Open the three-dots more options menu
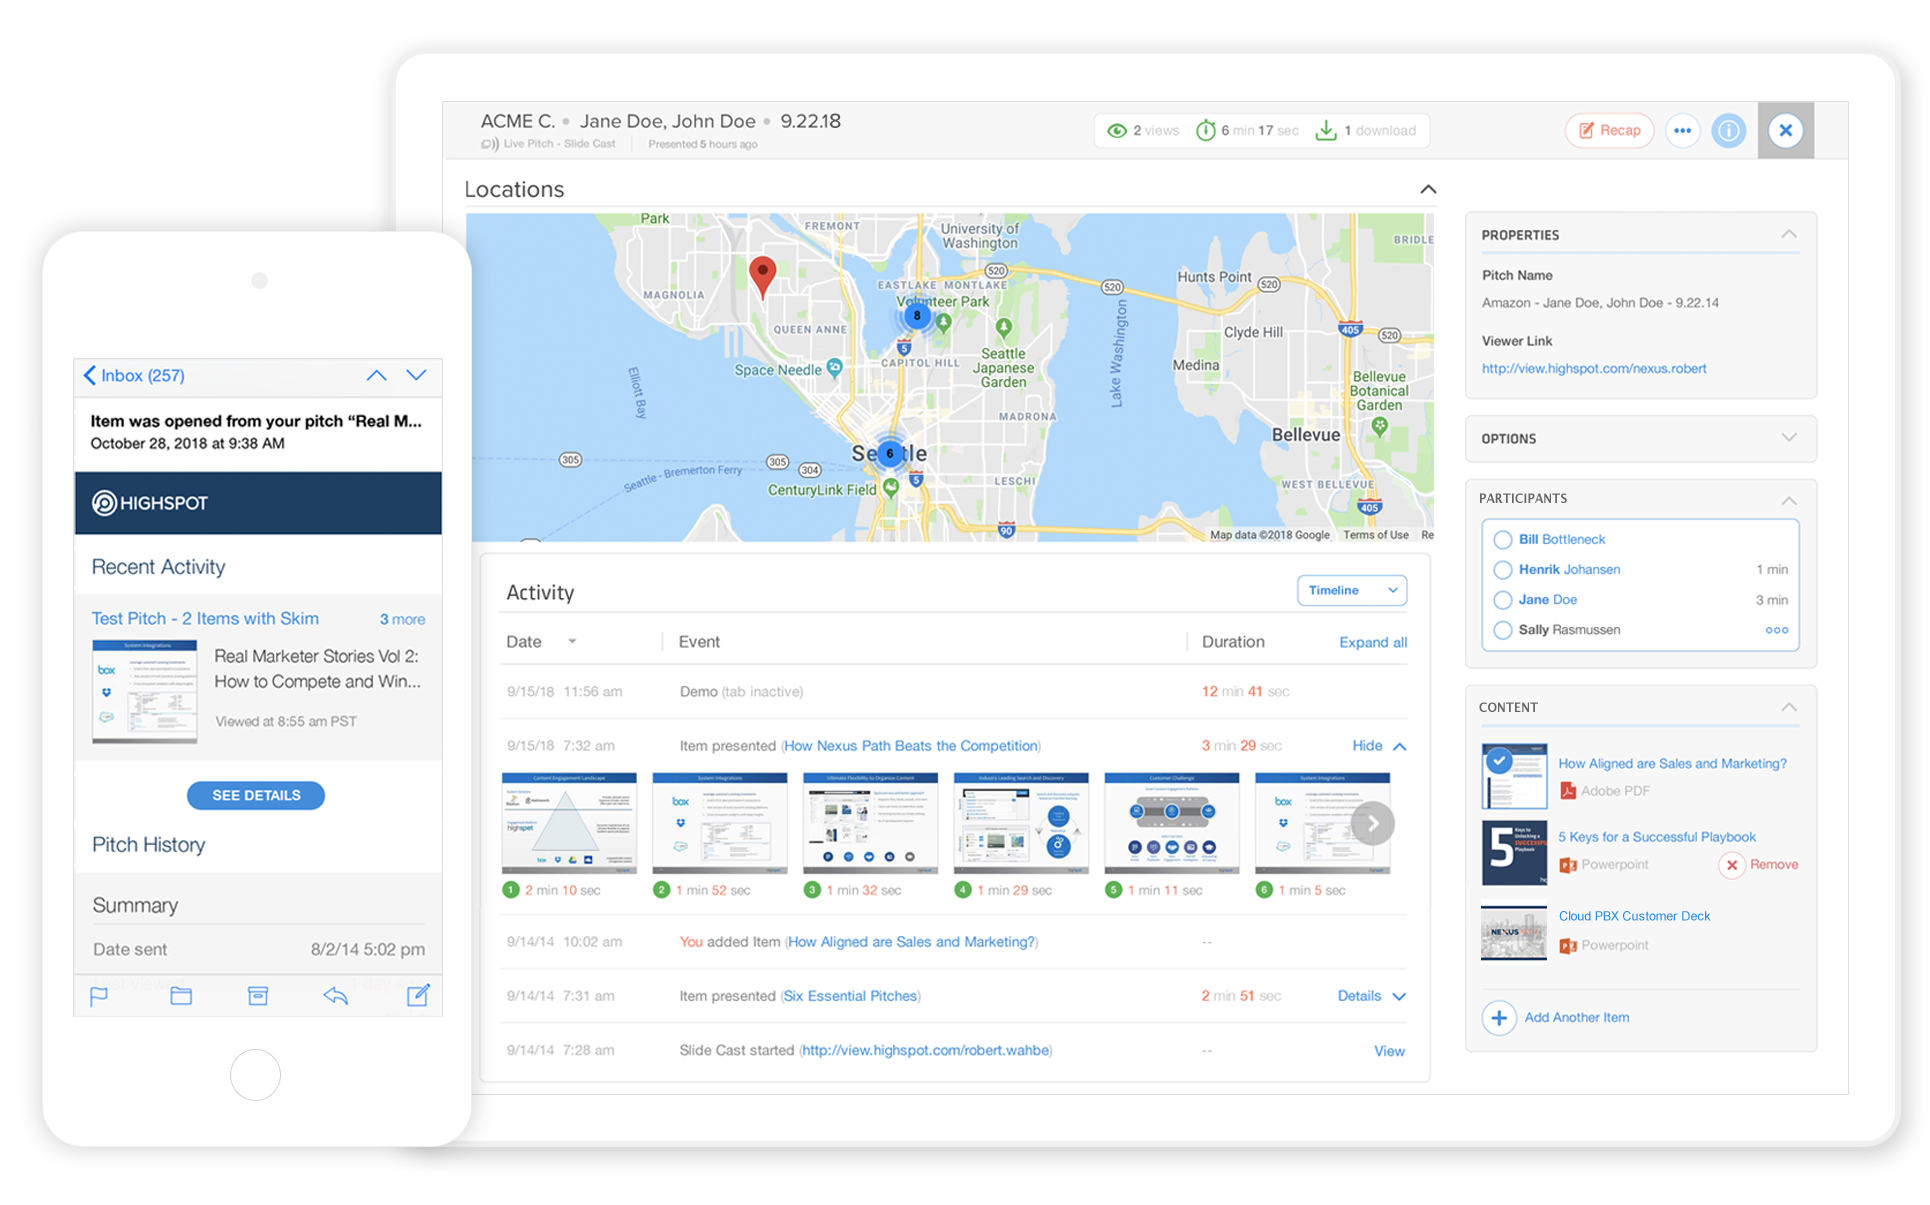 point(1683,131)
